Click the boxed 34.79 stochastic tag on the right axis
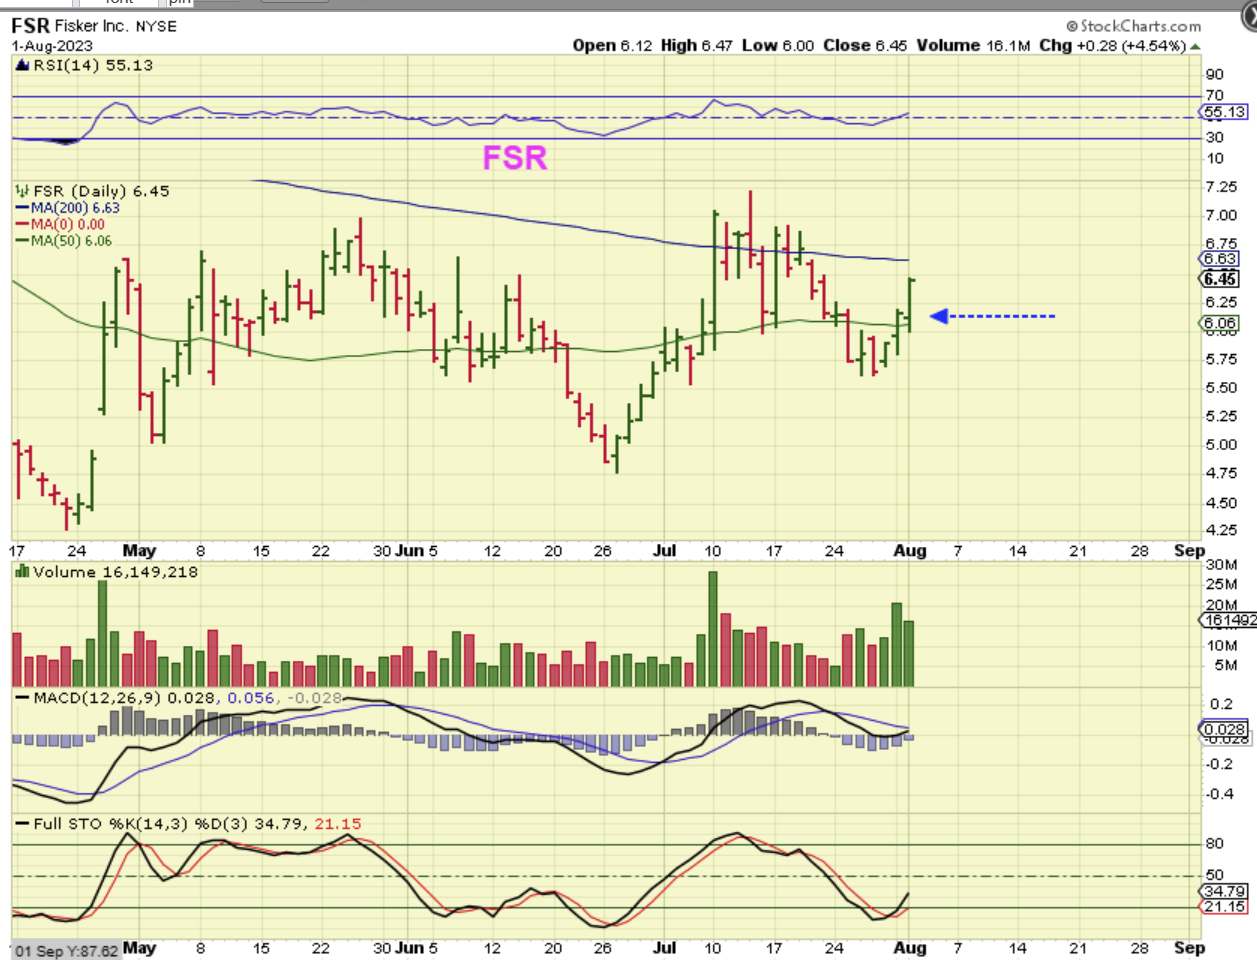The width and height of the screenshot is (1257, 960). pos(1225,891)
